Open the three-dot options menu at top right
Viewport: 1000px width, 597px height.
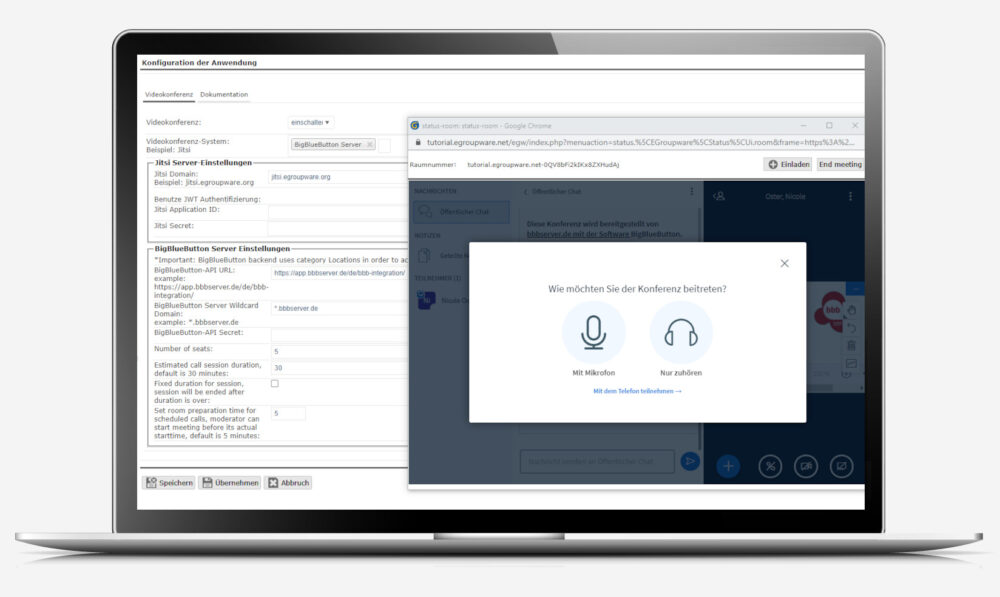(850, 196)
